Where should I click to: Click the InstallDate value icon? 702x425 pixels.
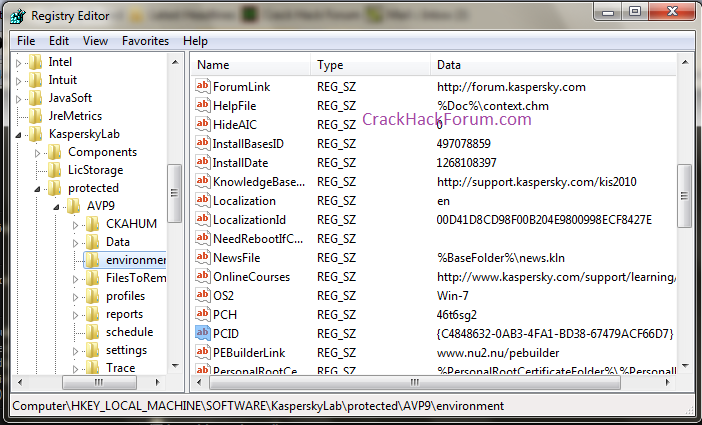click(203, 162)
